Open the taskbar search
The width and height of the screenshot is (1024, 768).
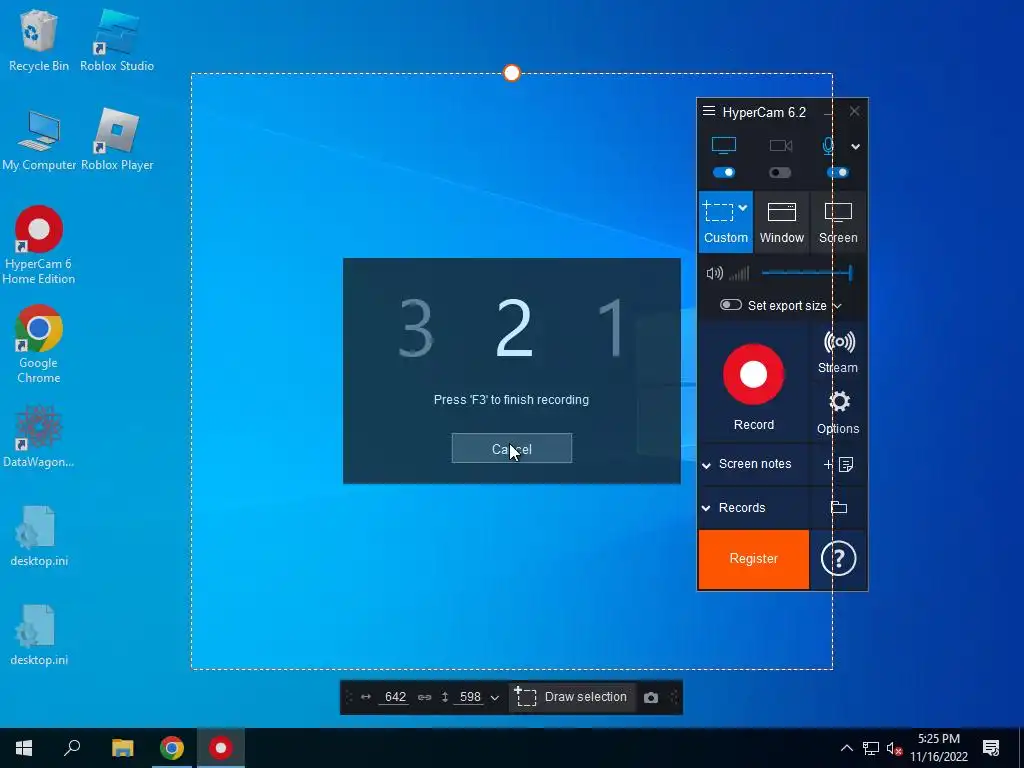pyautogui.click(x=72, y=748)
